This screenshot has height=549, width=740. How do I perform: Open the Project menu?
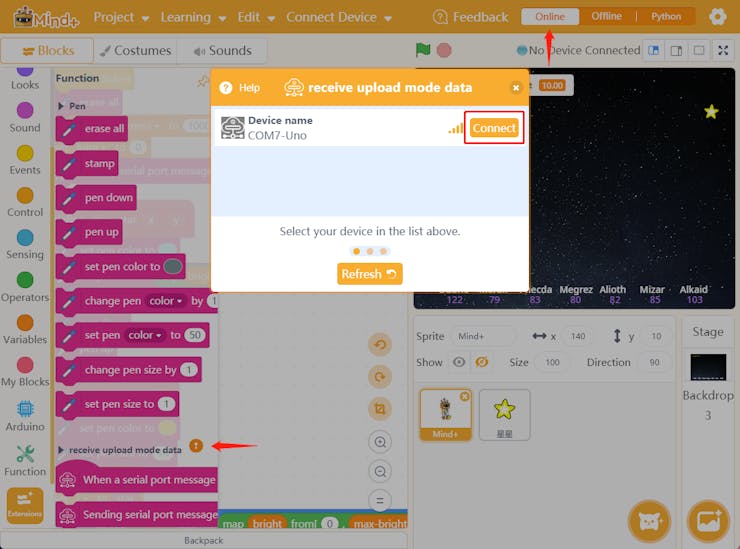pos(121,17)
